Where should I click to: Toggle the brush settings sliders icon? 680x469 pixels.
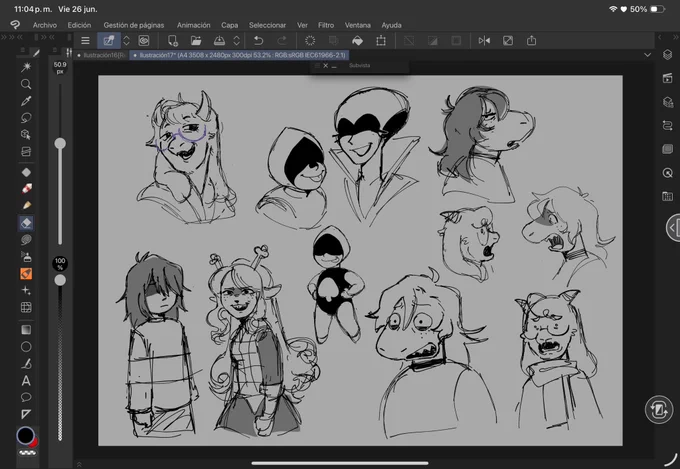(69, 52)
